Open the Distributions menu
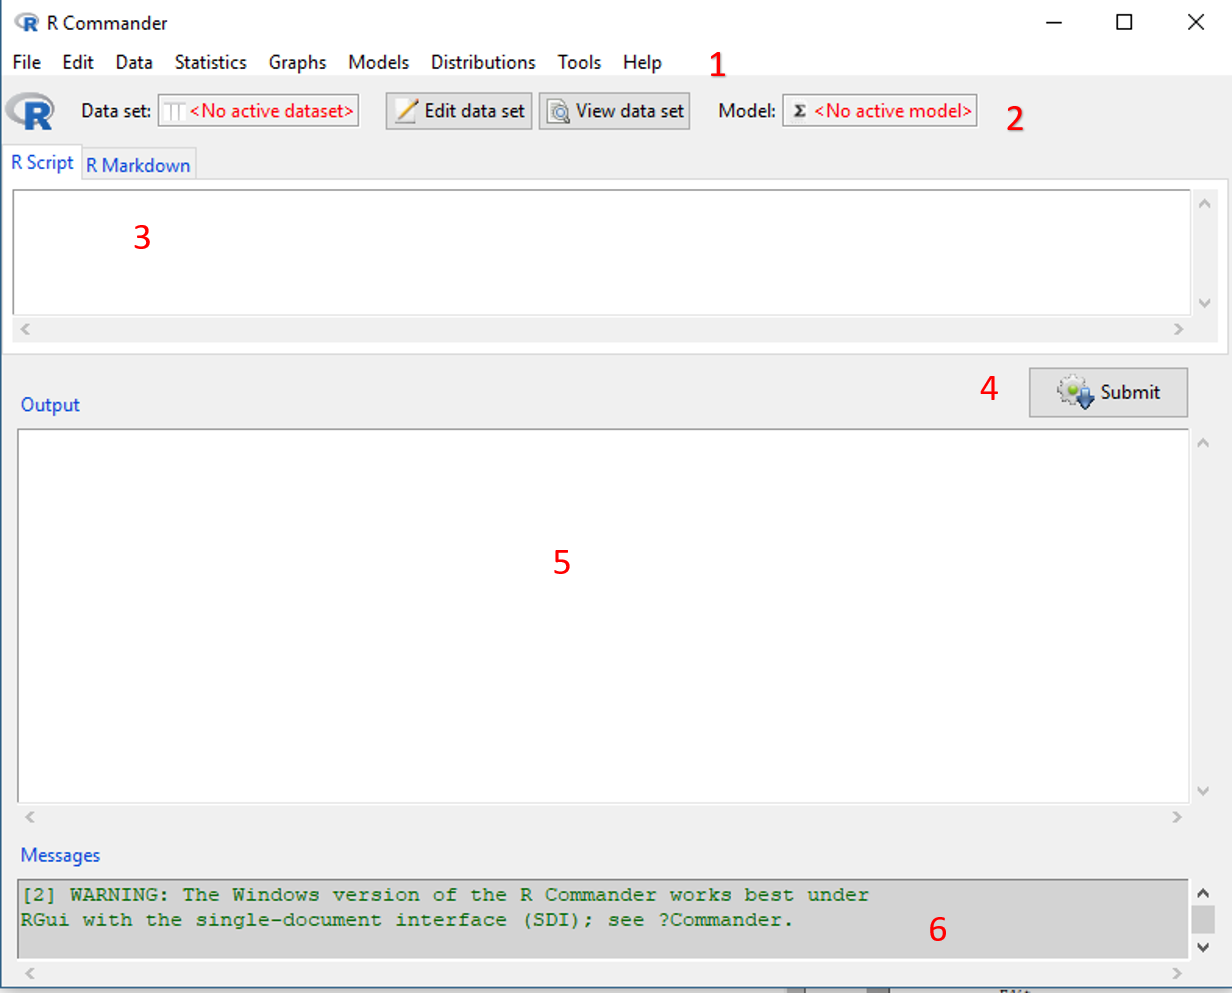The height and width of the screenshot is (993, 1232). [483, 62]
